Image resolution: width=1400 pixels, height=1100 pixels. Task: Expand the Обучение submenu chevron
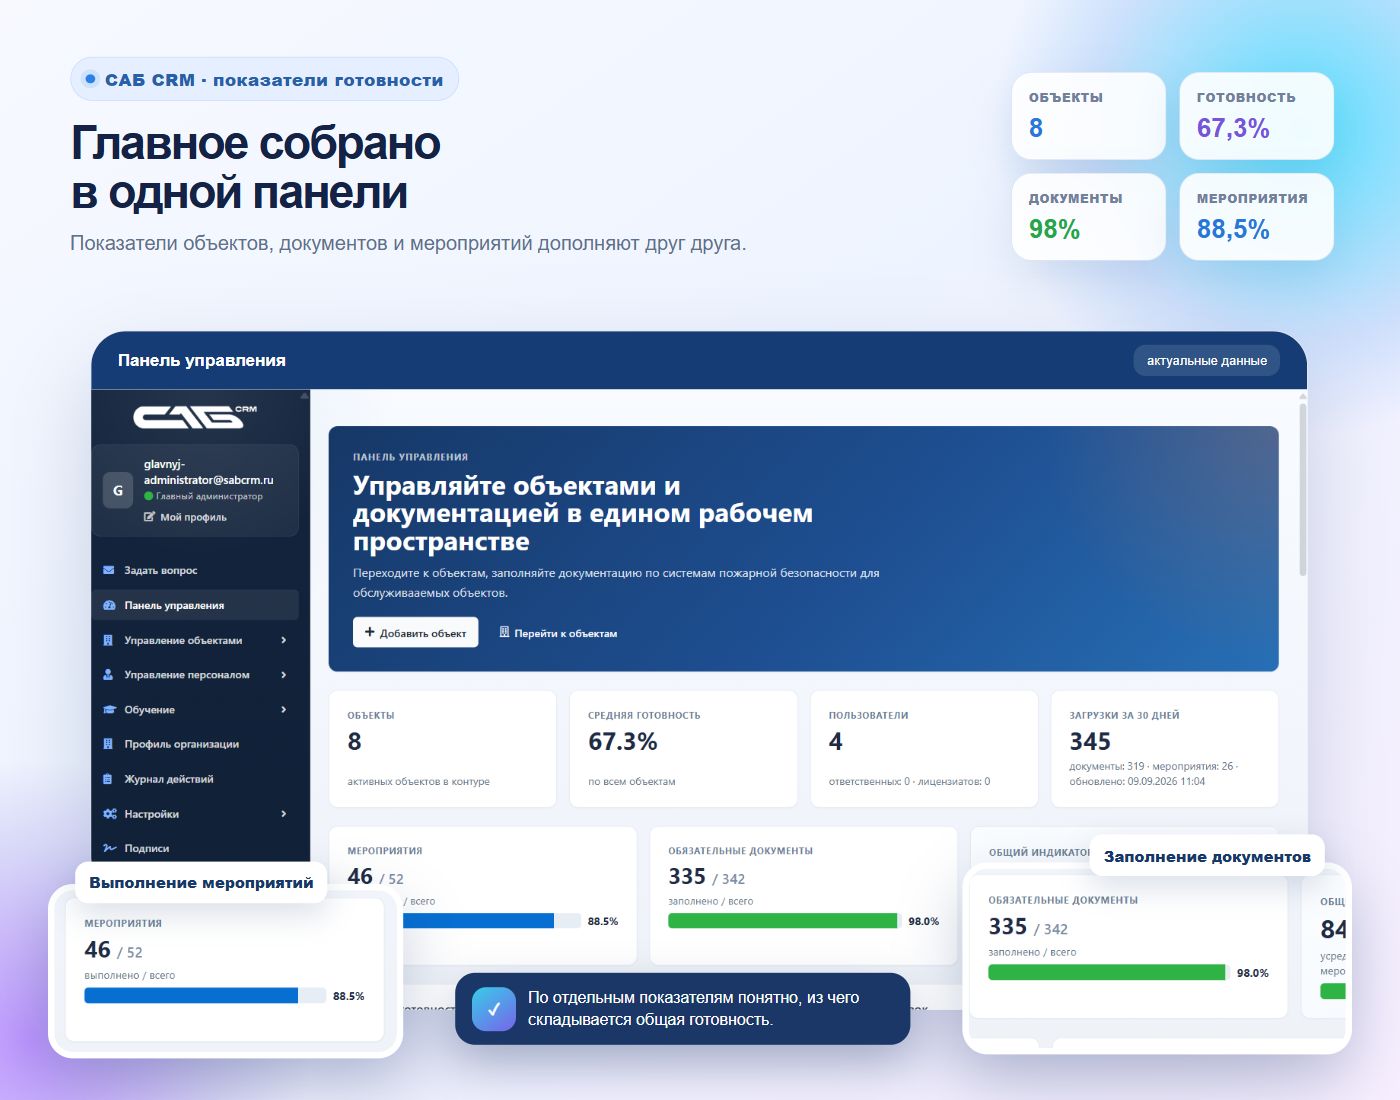coord(284,710)
